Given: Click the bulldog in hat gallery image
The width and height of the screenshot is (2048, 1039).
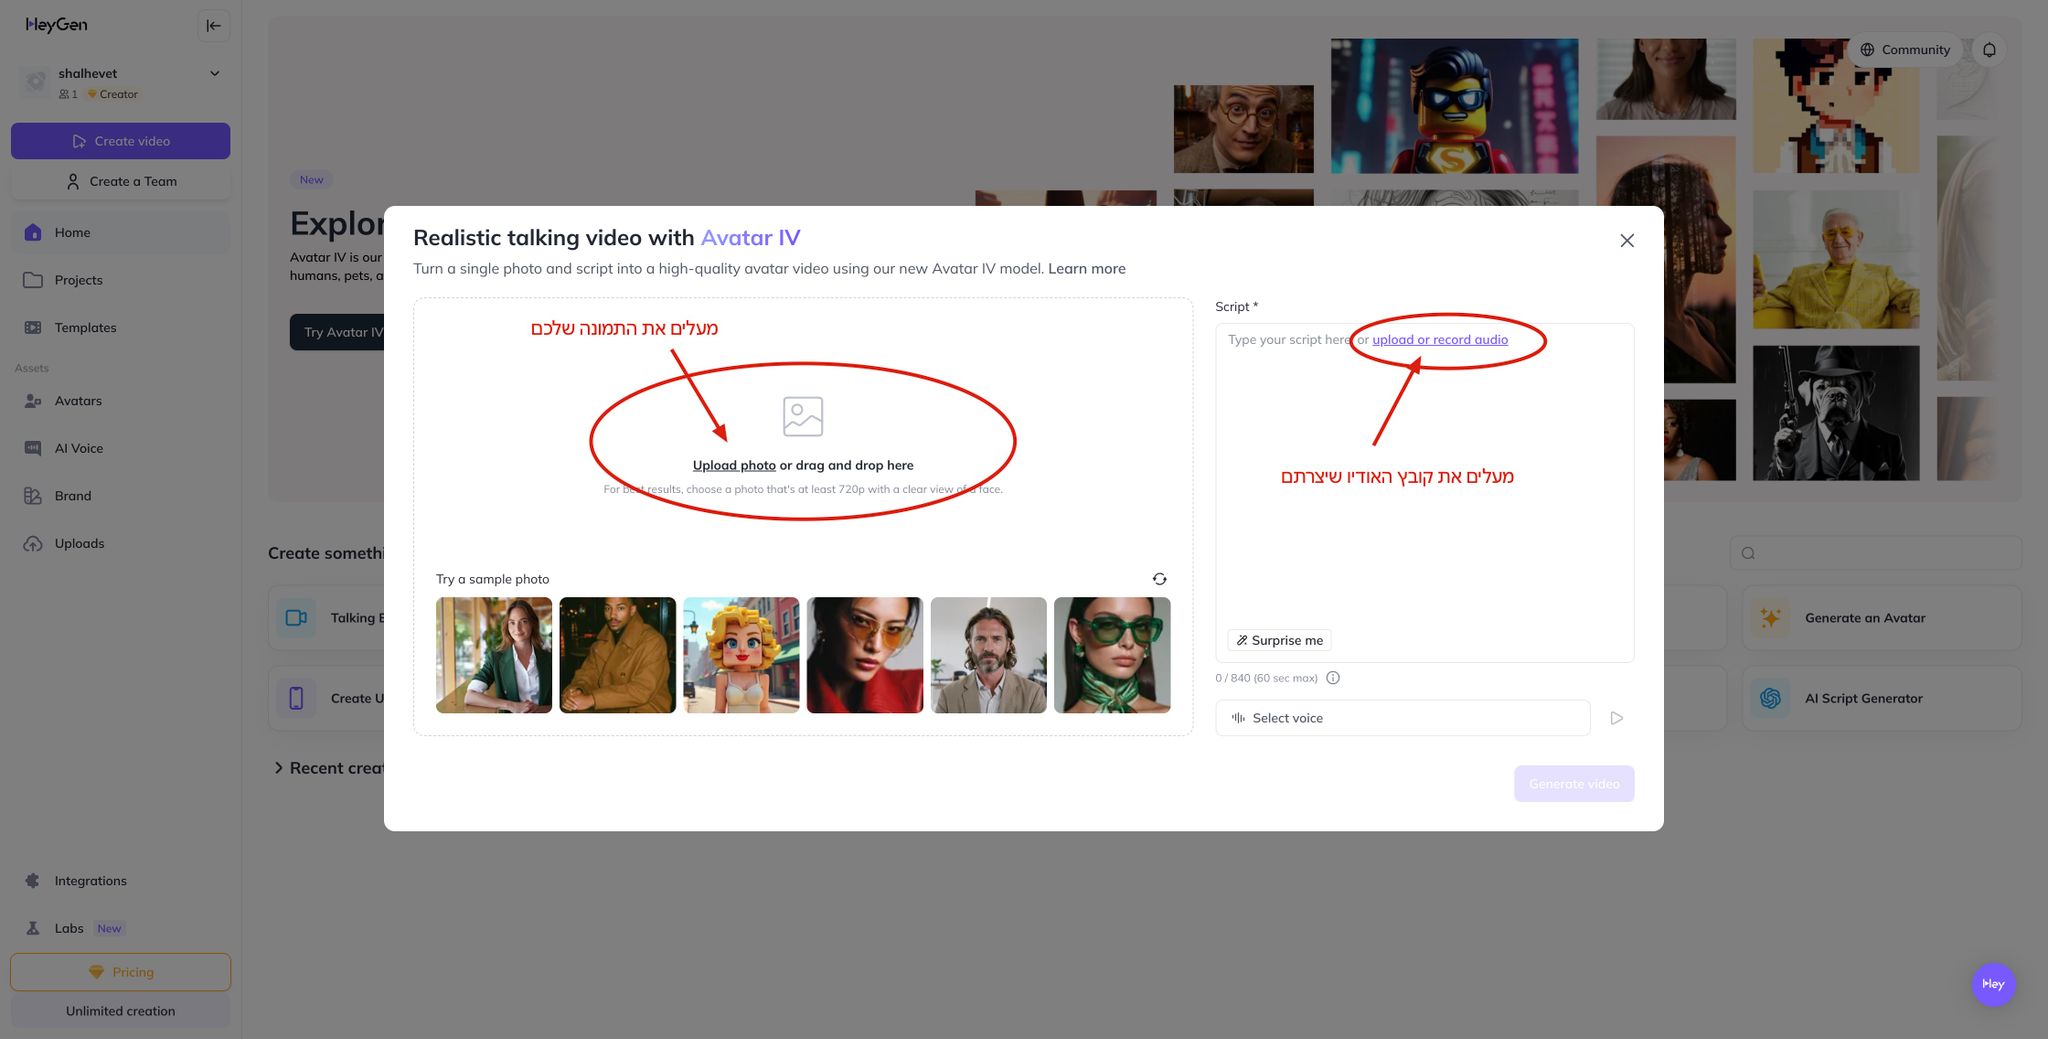Looking at the screenshot, I should tap(1836, 413).
